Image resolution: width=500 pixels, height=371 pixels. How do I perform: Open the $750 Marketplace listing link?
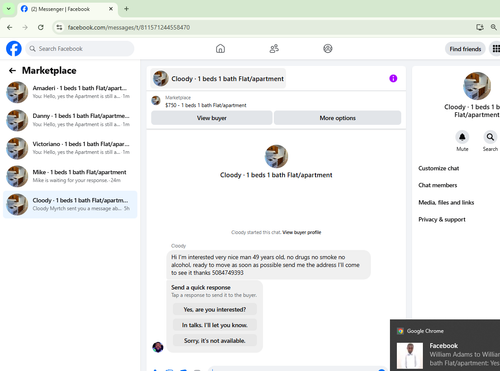coord(205,105)
